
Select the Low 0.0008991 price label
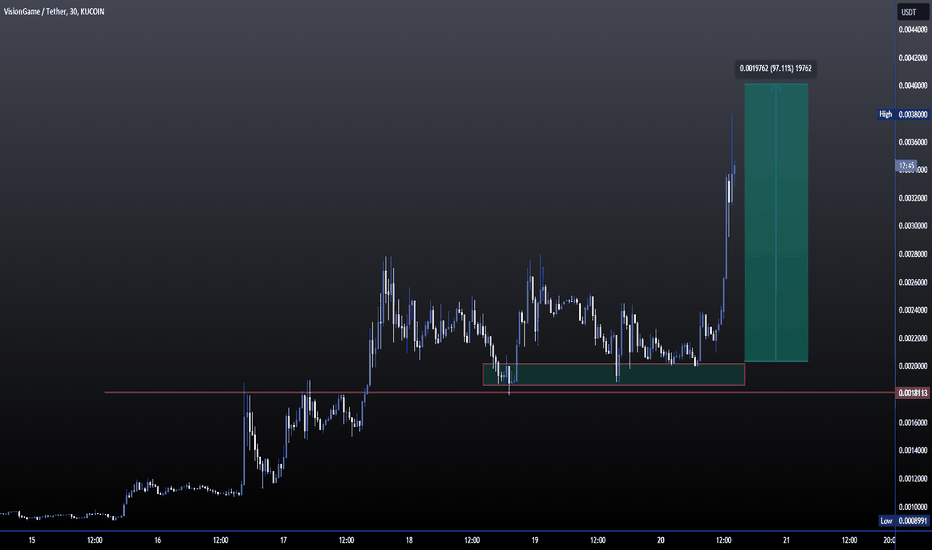(x=903, y=521)
